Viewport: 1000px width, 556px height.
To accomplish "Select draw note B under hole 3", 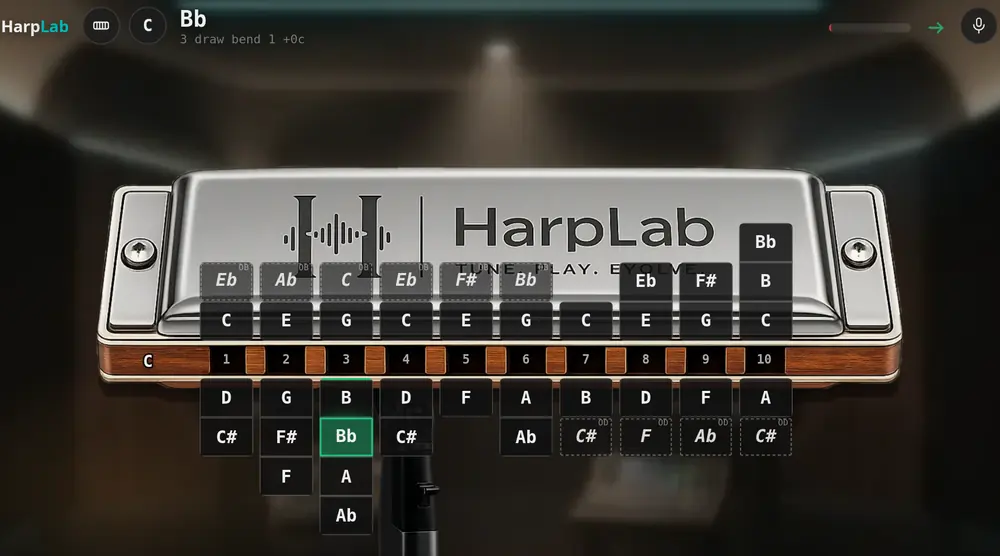I will pyautogui.click(x=346, y=398).
